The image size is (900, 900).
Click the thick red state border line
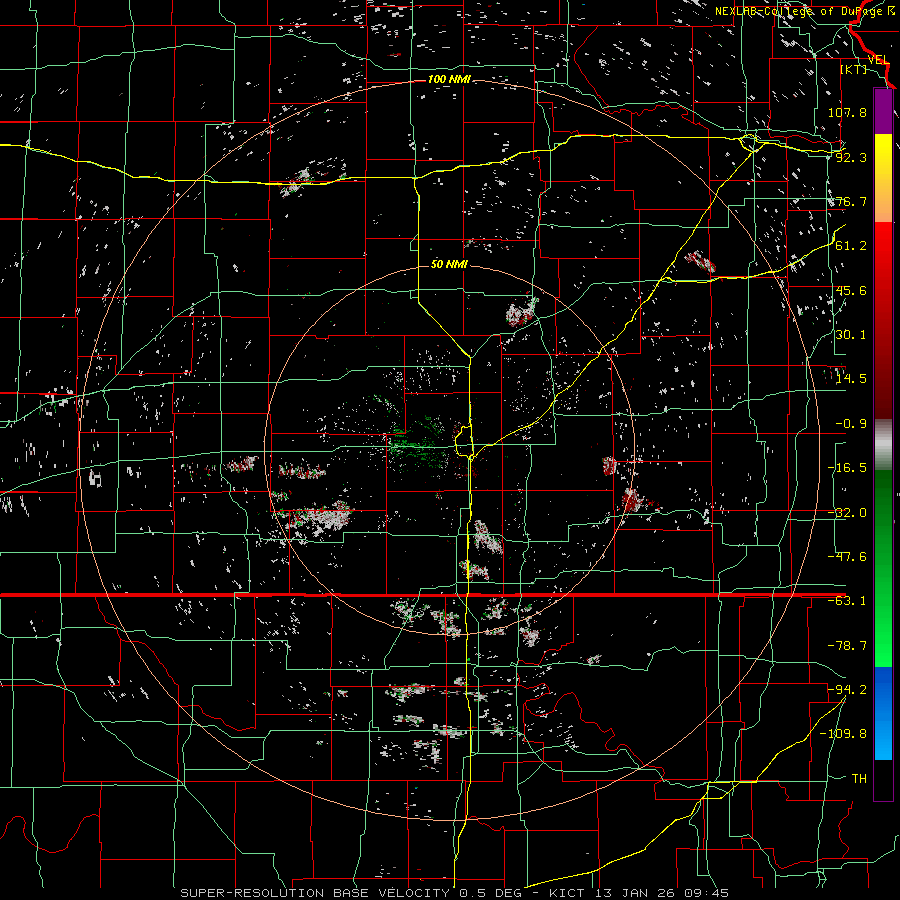coord(422,595)
